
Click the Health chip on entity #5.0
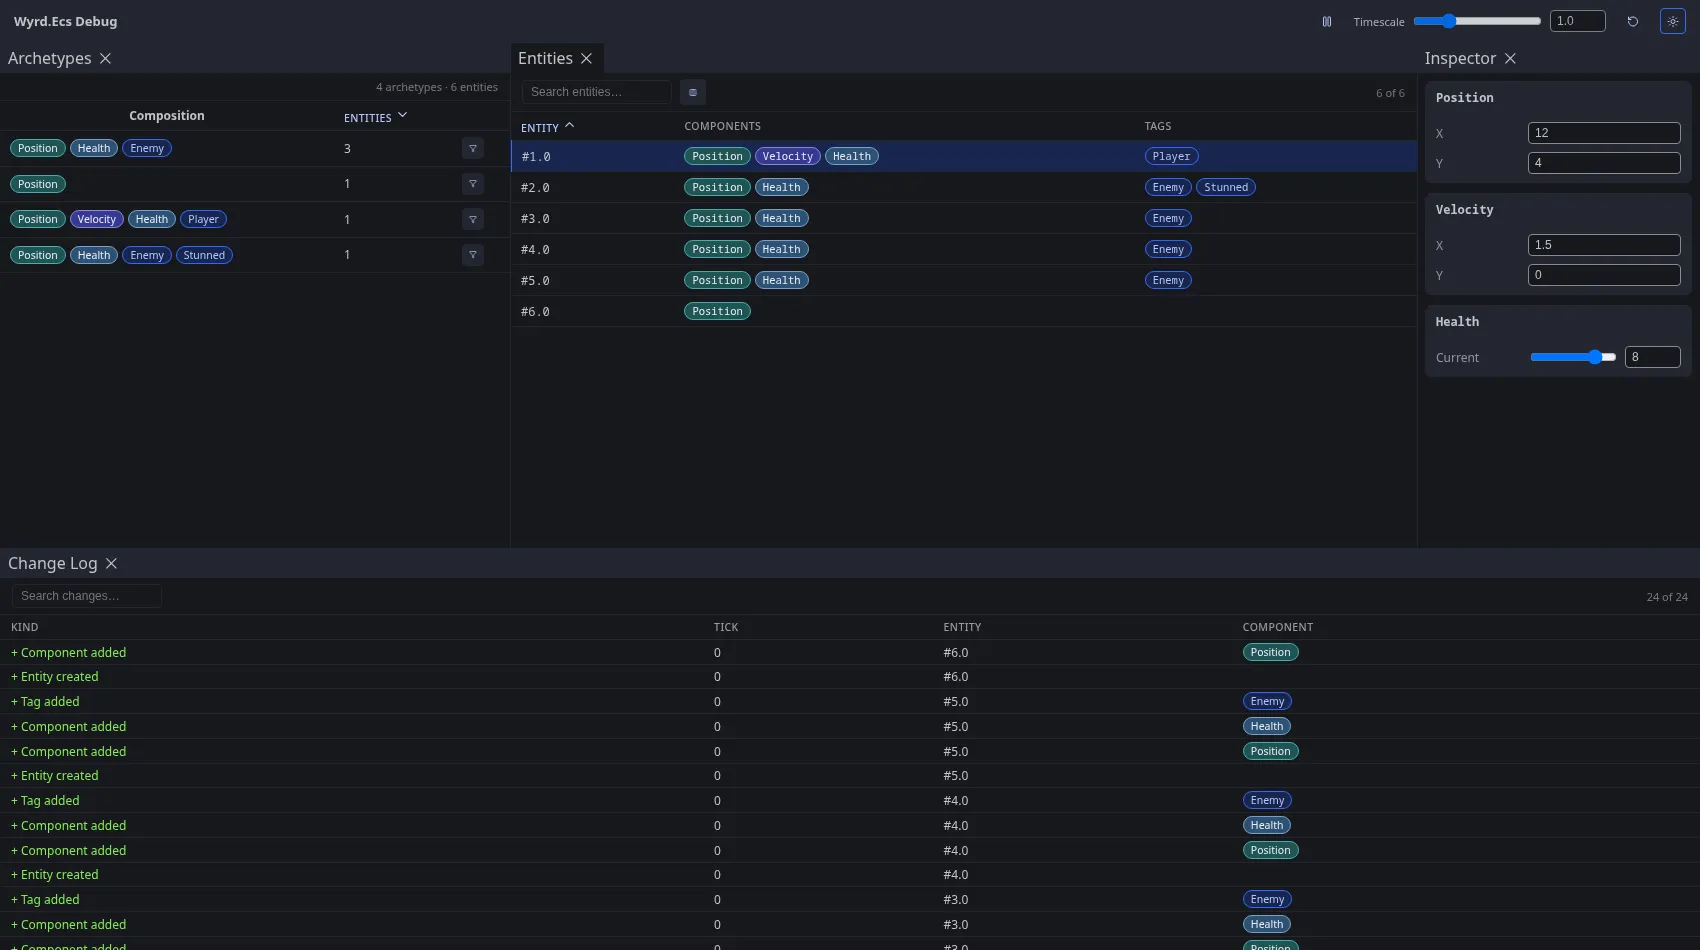781,280
